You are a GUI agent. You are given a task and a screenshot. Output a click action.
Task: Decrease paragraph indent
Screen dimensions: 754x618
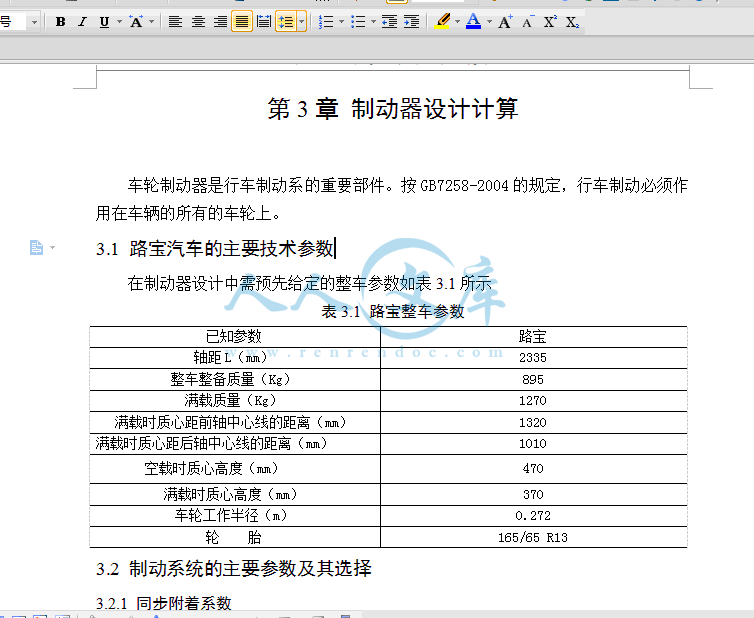click(389, 22)
